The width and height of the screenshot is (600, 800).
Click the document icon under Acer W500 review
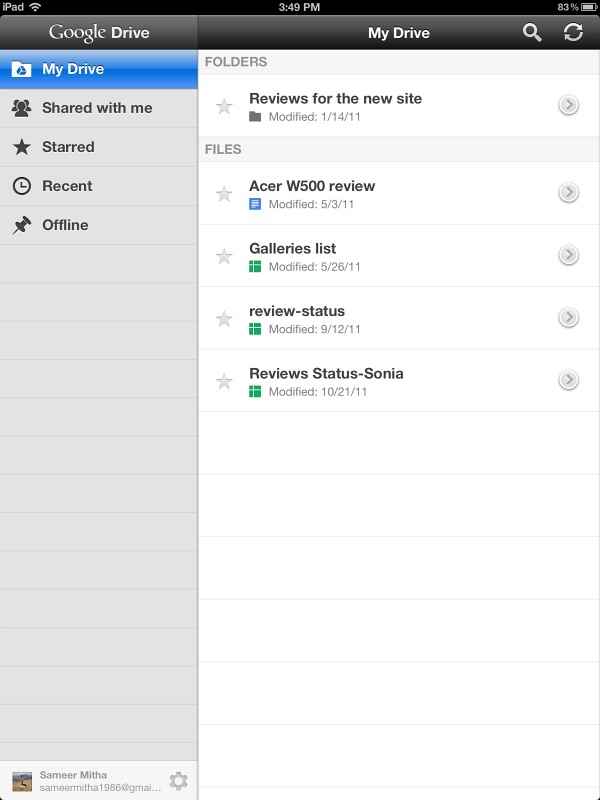(255, 204)
